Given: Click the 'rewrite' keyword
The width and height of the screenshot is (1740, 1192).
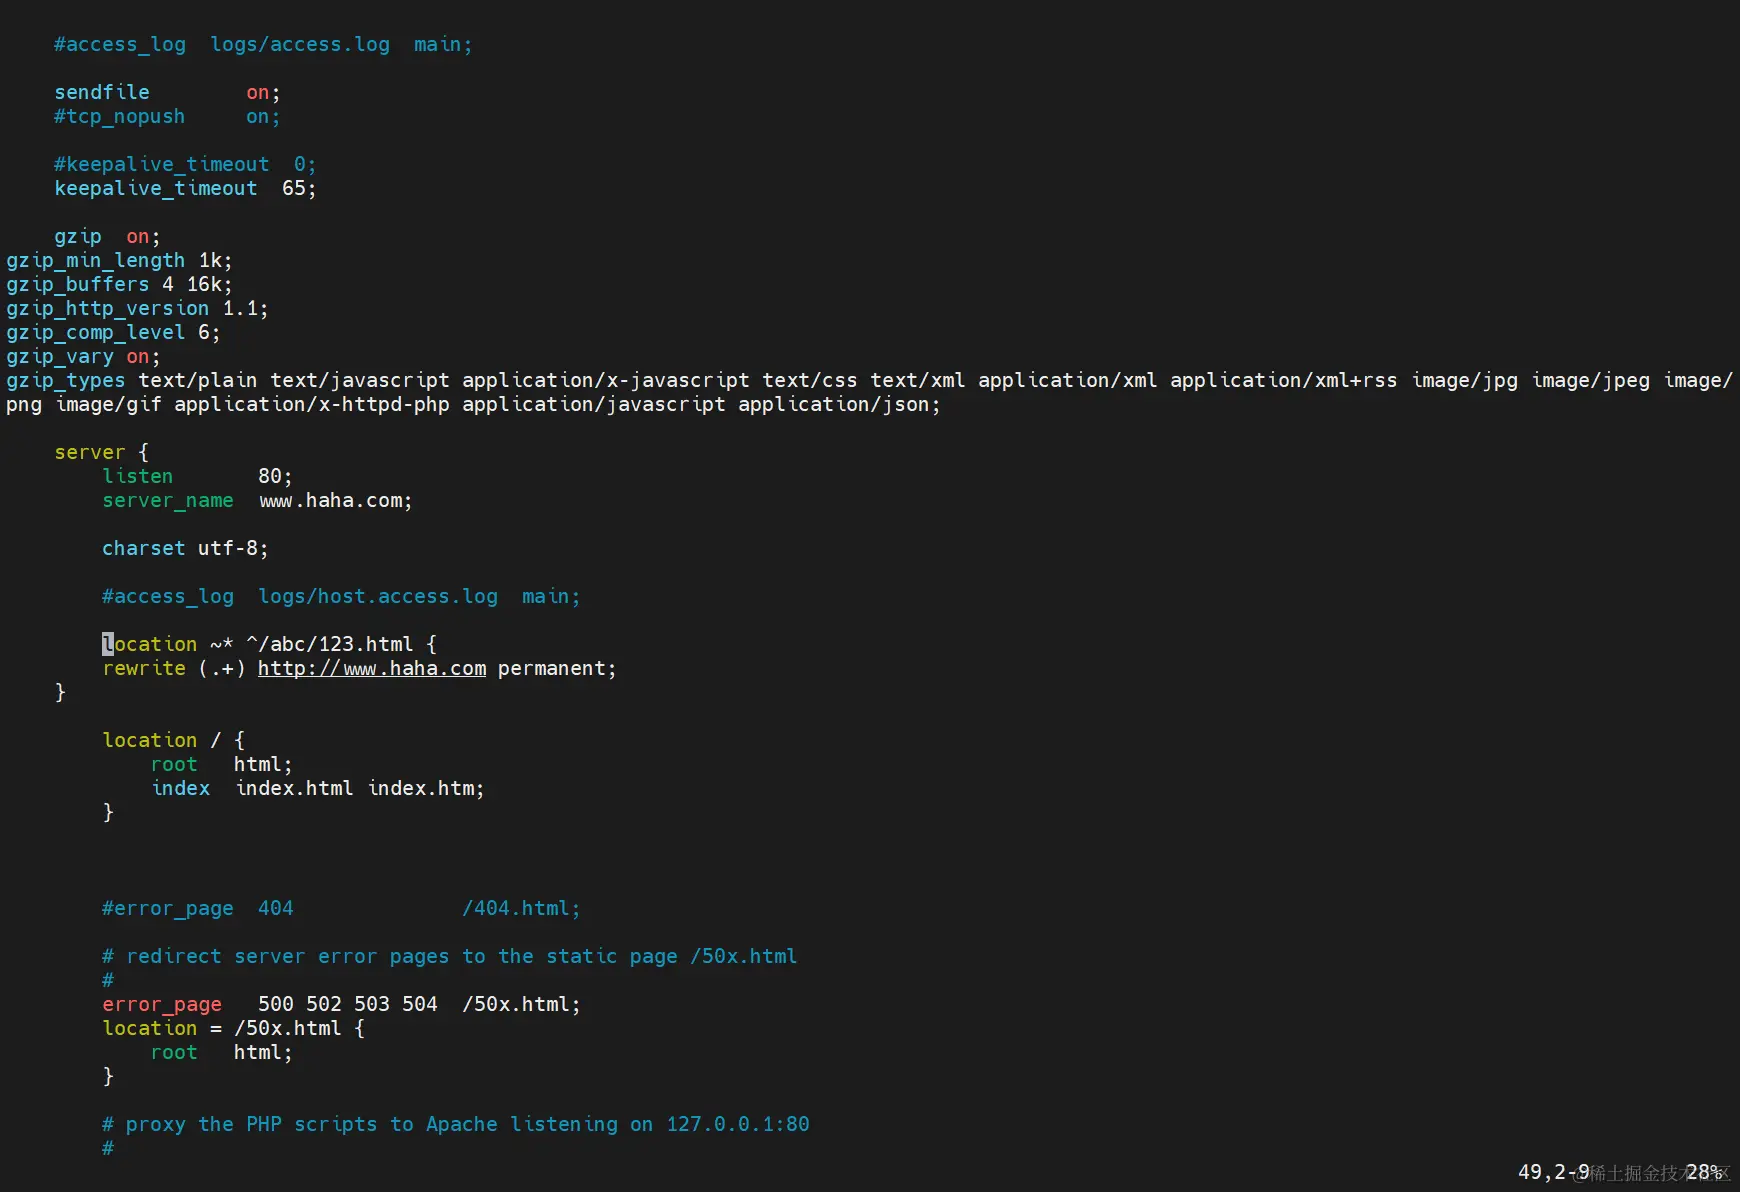Looking at the screenshot, I should 144,668.
